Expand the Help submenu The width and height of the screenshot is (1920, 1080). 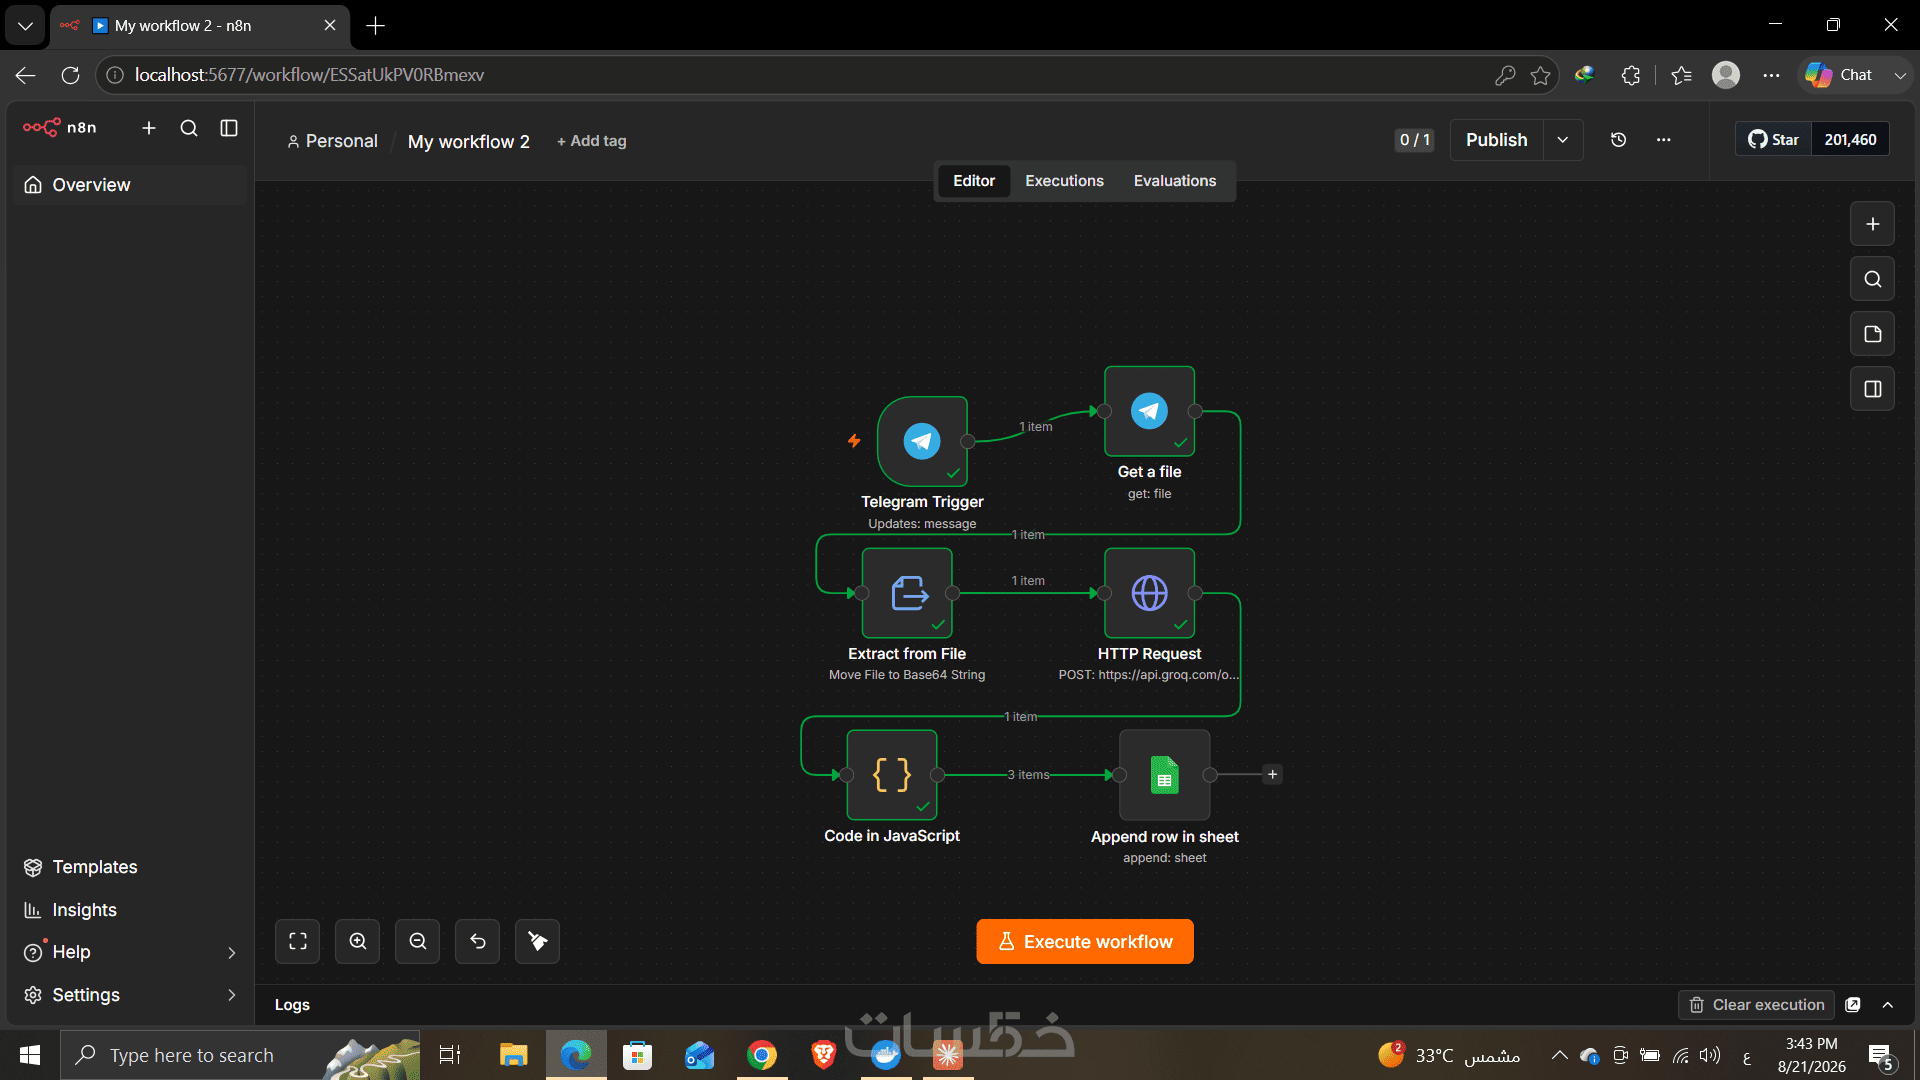click(x=232, y=953)
